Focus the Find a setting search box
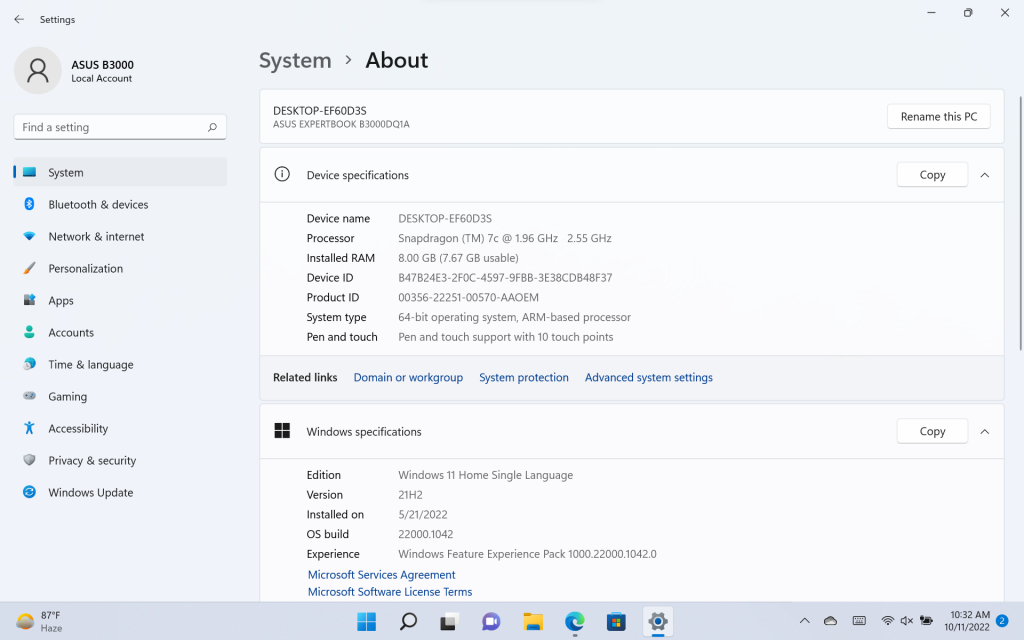 click(x=120, y=127)
